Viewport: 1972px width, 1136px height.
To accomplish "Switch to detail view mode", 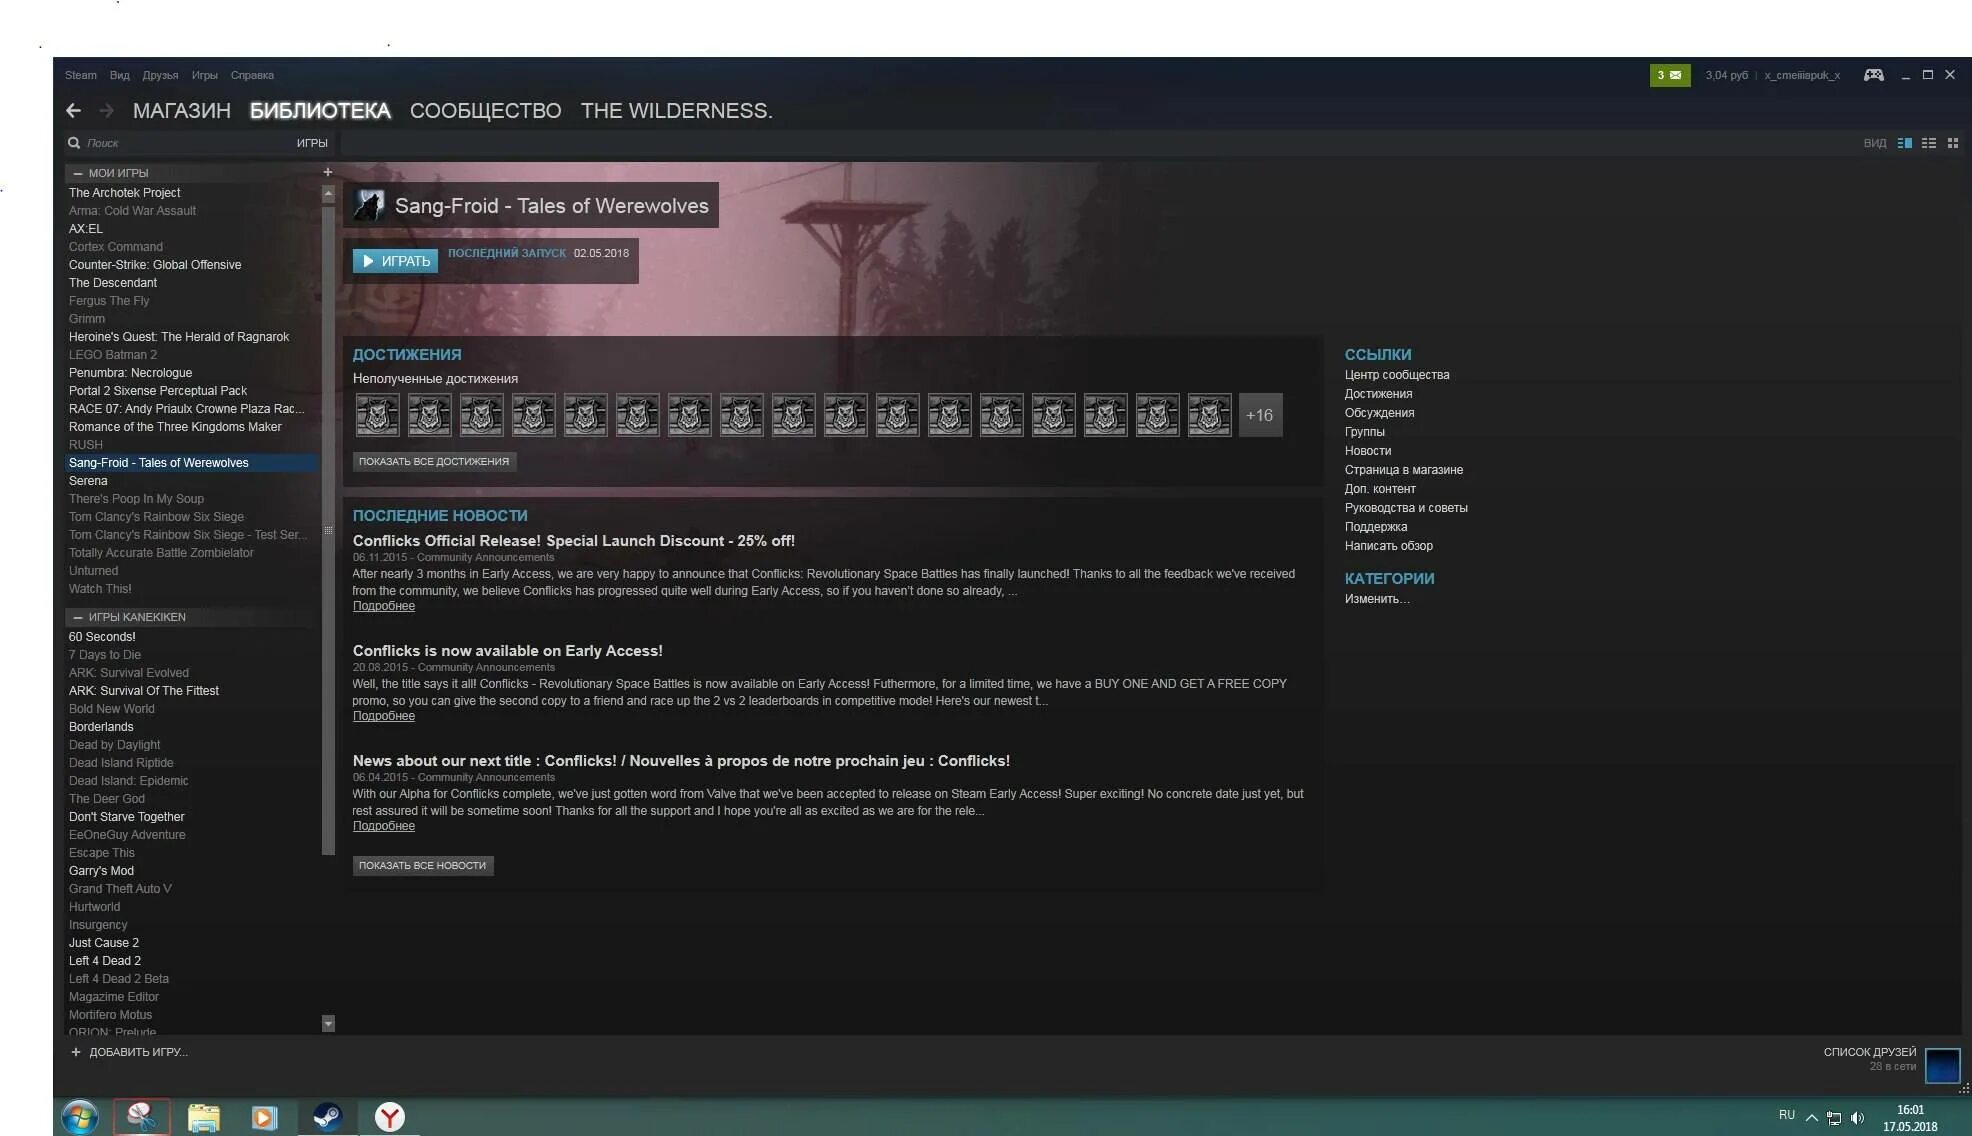I will coord(1904,143).
